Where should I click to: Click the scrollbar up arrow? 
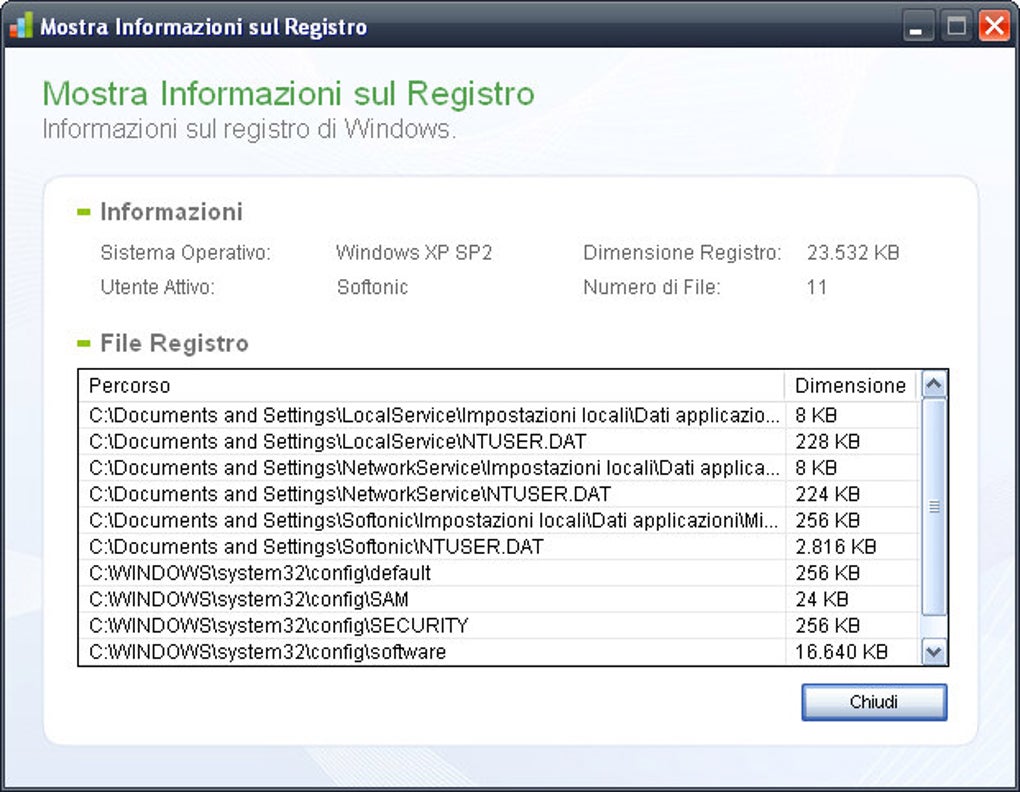click(x=932, y=383)
